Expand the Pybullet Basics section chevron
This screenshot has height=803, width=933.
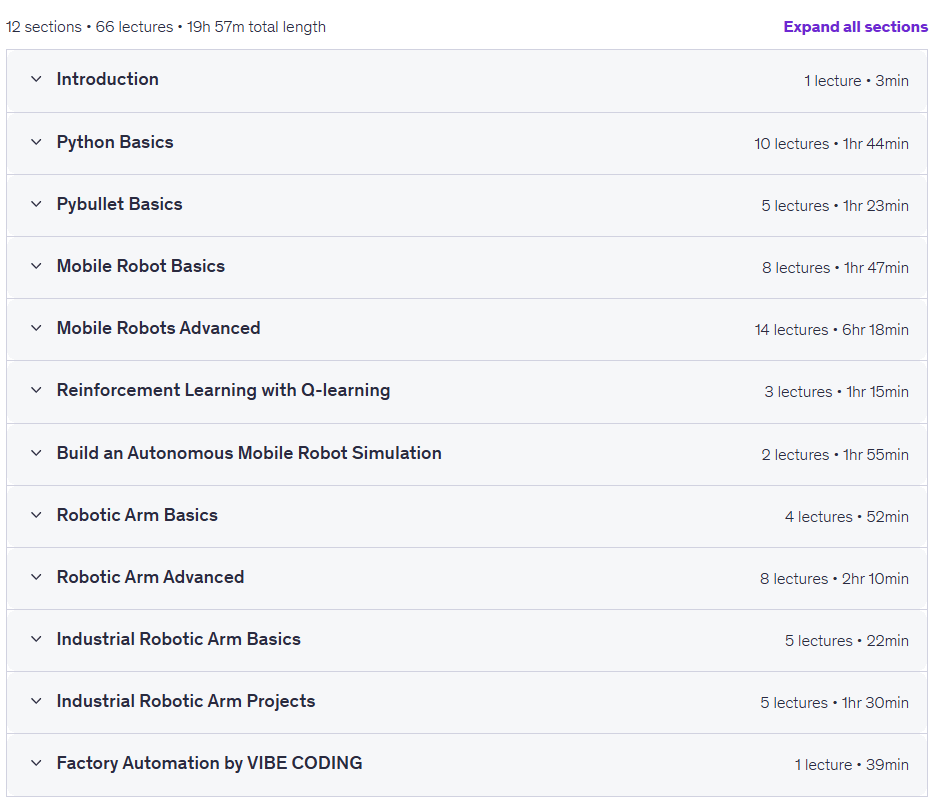coord(36,204)
